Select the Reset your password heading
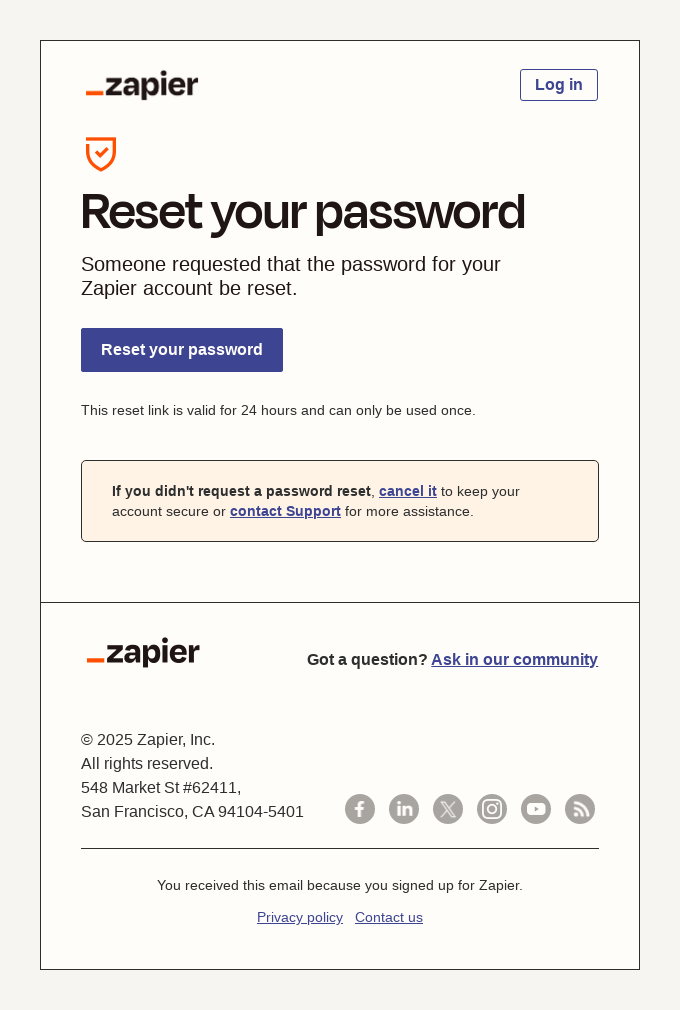Image resolution: width=680 pixels, height=1010 pixels. [303, 212]
